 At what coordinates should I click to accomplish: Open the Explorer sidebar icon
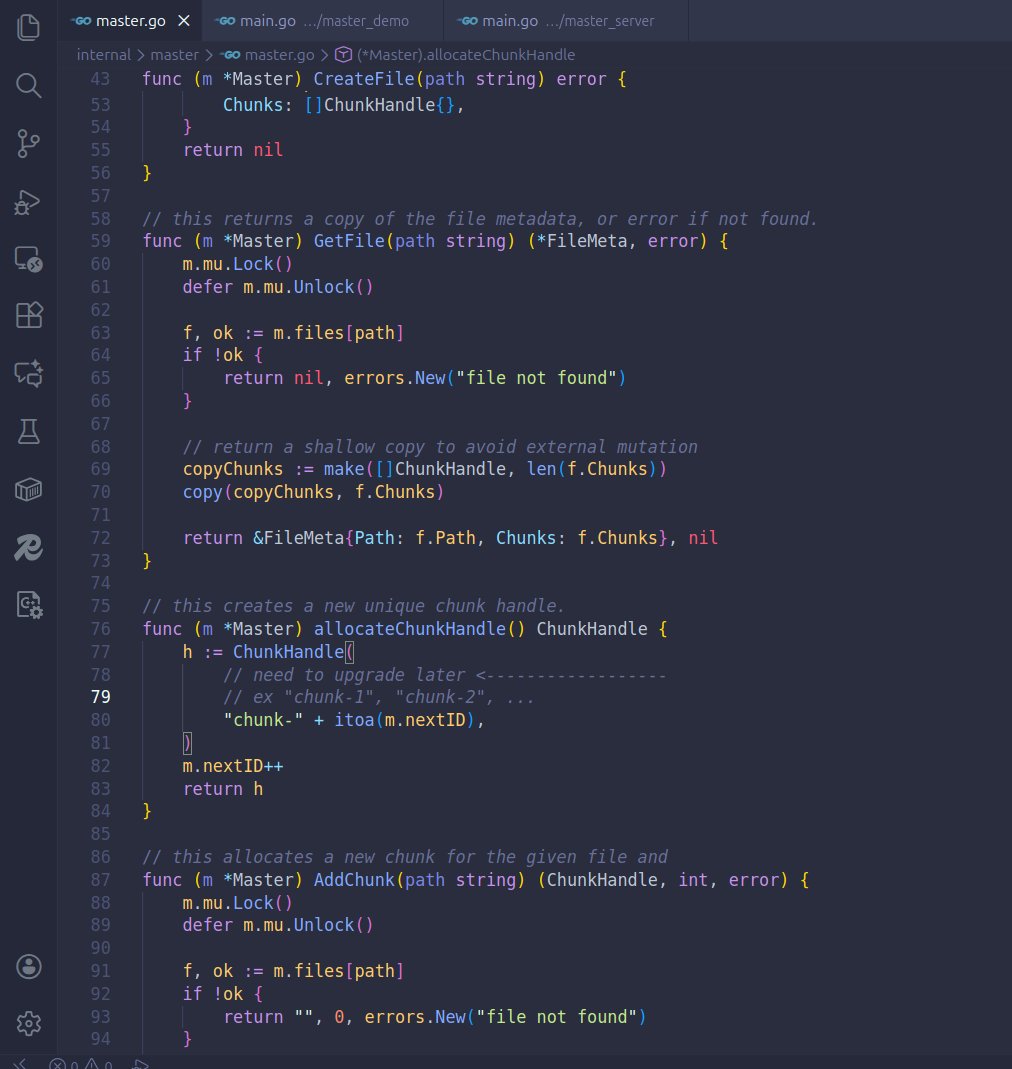point(28,28)
